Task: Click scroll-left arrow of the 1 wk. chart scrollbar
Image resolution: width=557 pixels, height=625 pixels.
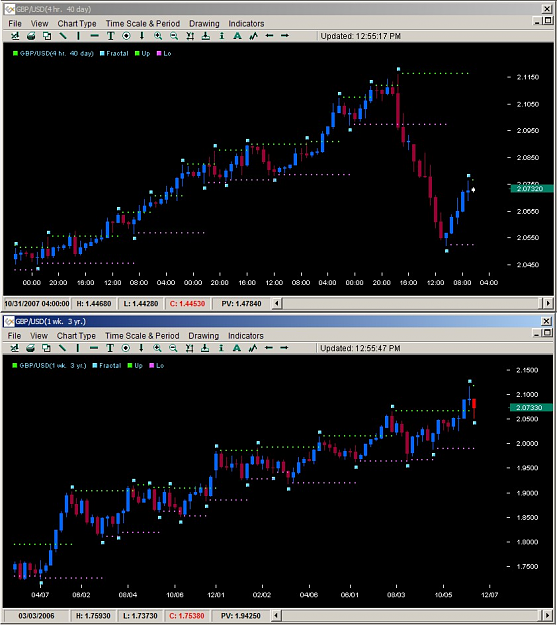Action: 277,615
